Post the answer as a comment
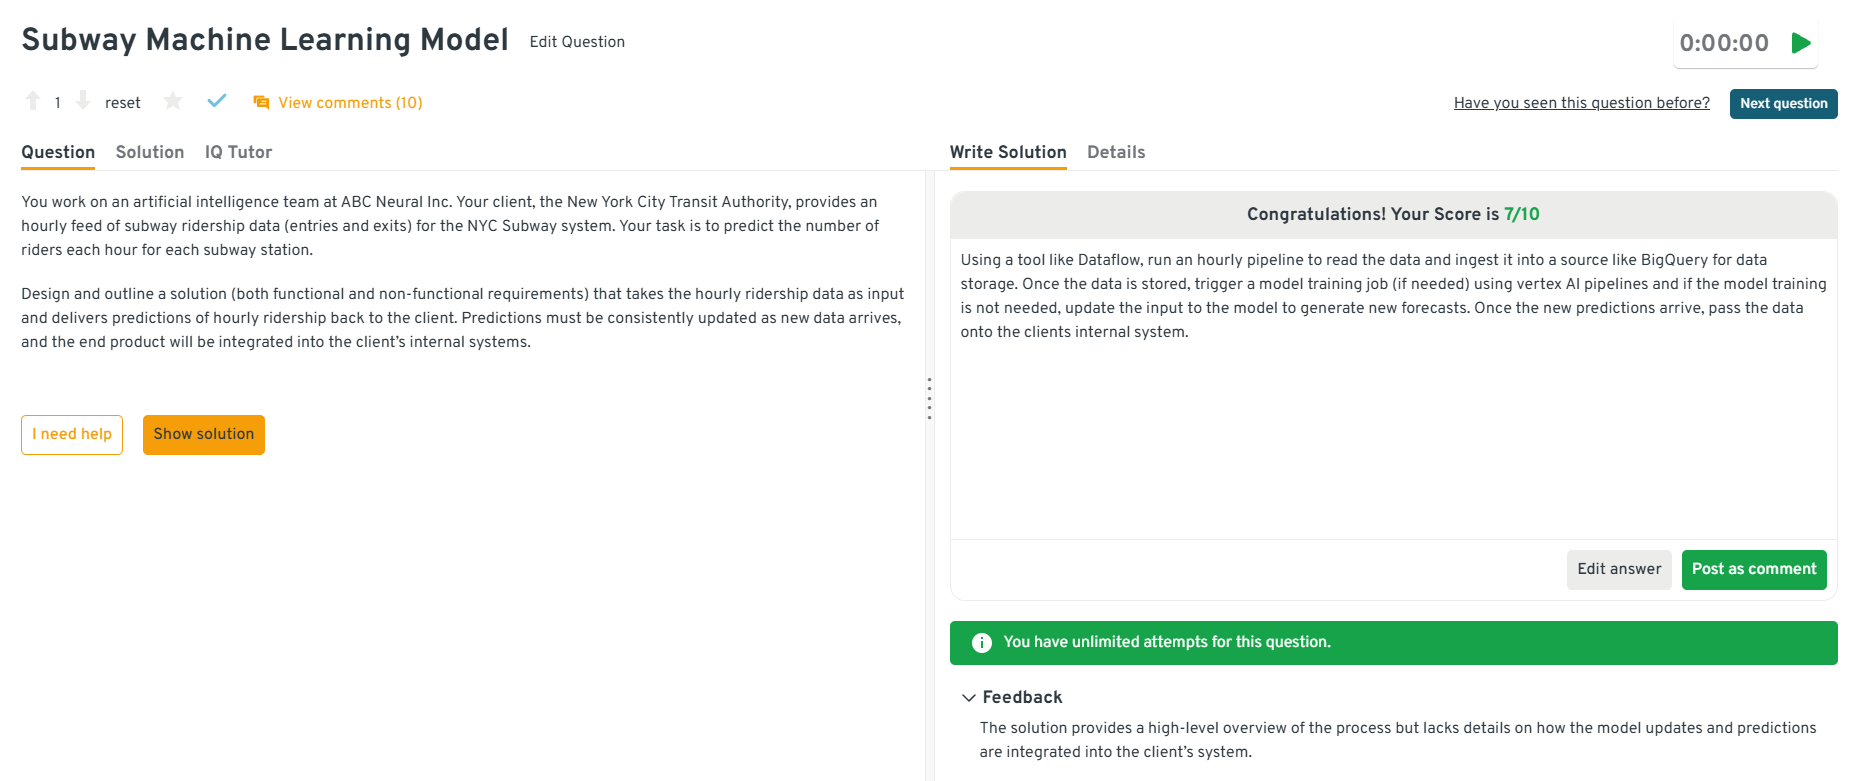 [1754, 570]
